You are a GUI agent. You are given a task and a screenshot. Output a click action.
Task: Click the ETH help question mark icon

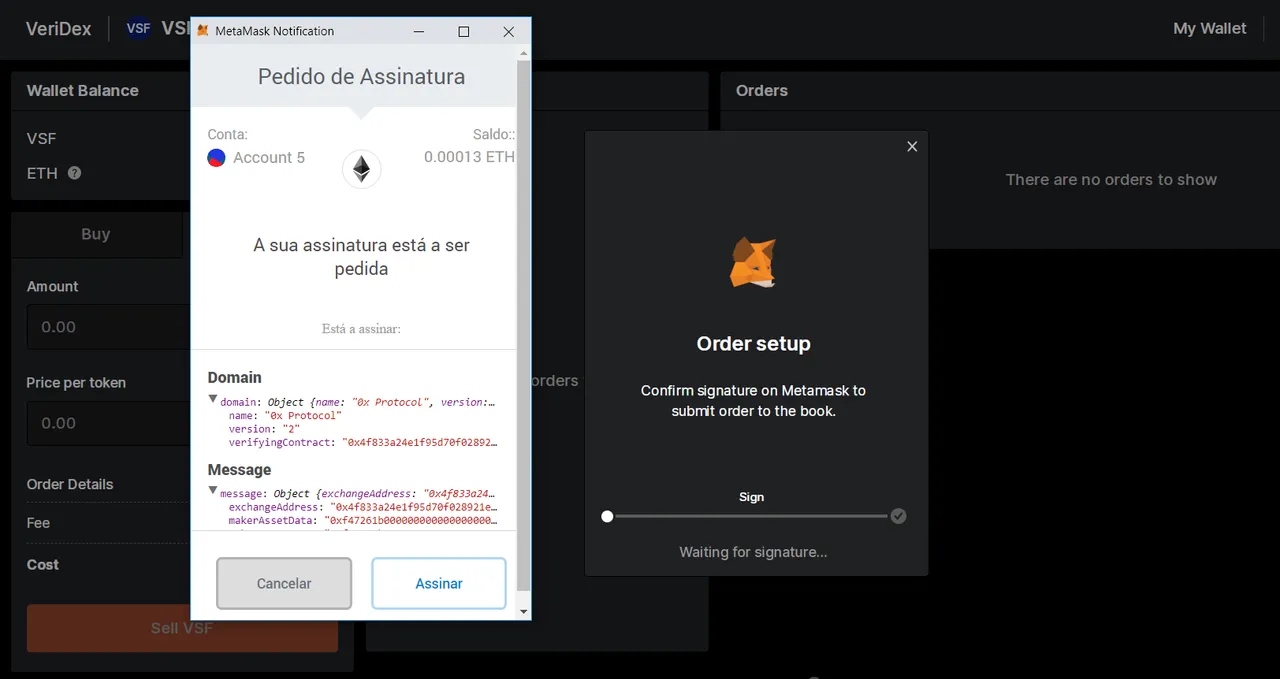pyautogui.click(x=74, y=173)
